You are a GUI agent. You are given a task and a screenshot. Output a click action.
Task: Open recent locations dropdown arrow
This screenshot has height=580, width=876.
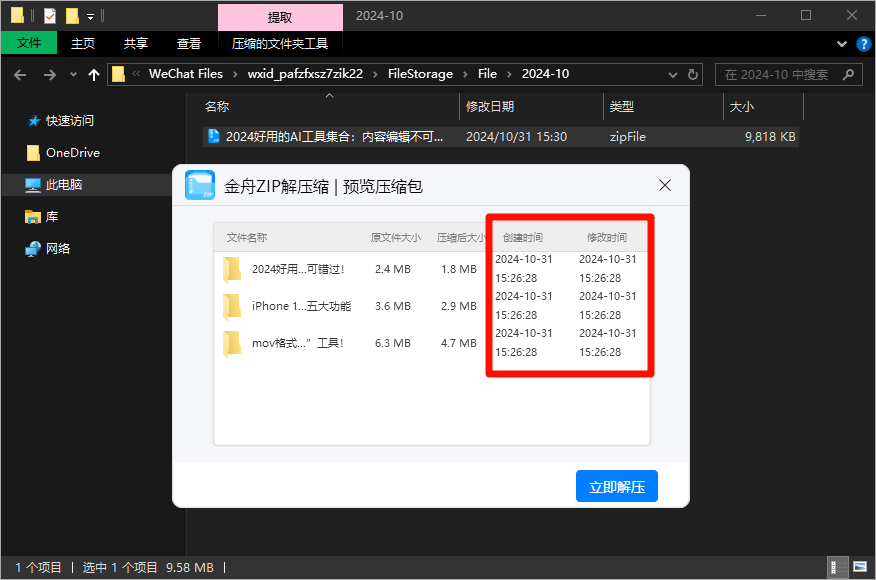[73, 74]
